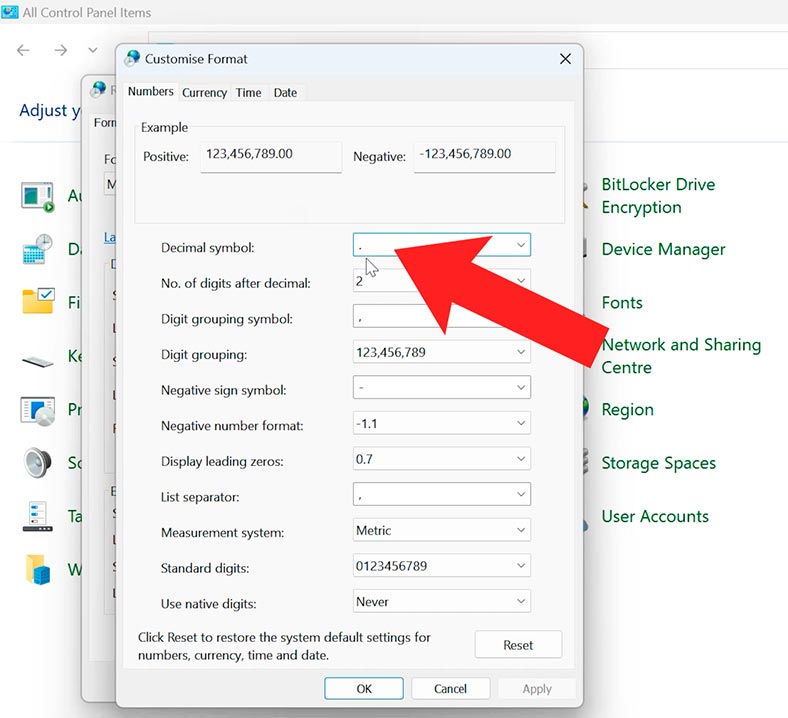Image resolution: width=788 pixels, height=718 pixels.
Task: Switch to the Numbers tab
Action: tap(150, 91)
